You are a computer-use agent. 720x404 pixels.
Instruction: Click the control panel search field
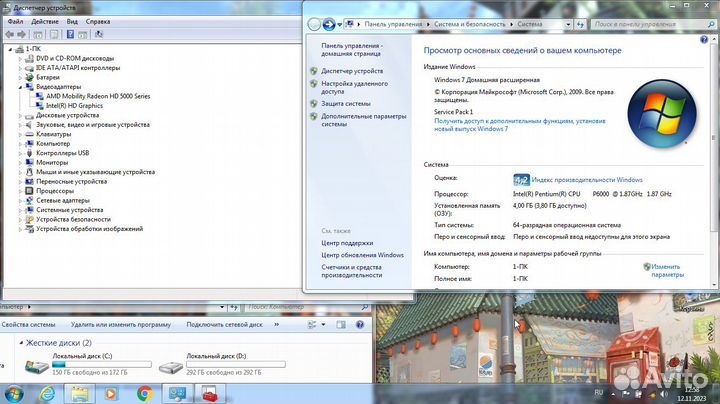(652, 24)
